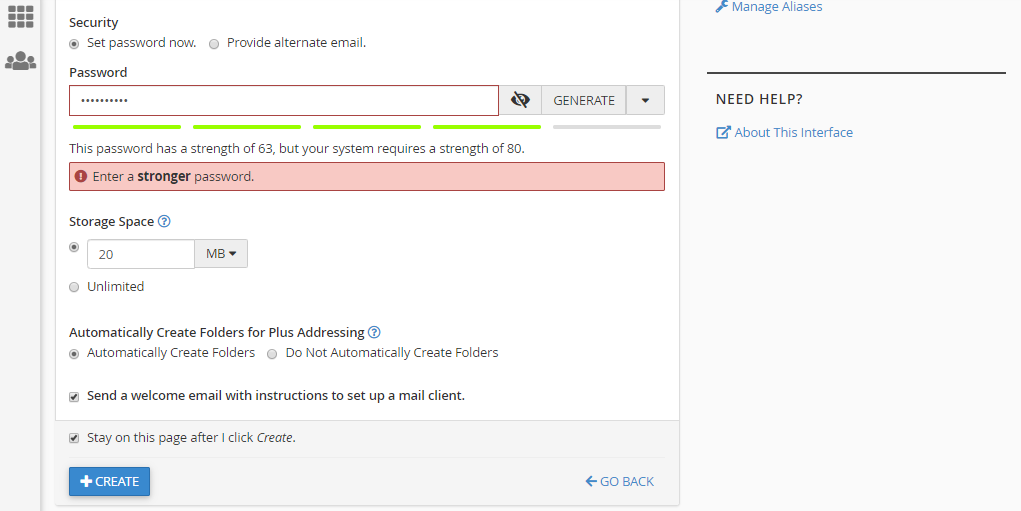Click the Create button

[109, 481]
